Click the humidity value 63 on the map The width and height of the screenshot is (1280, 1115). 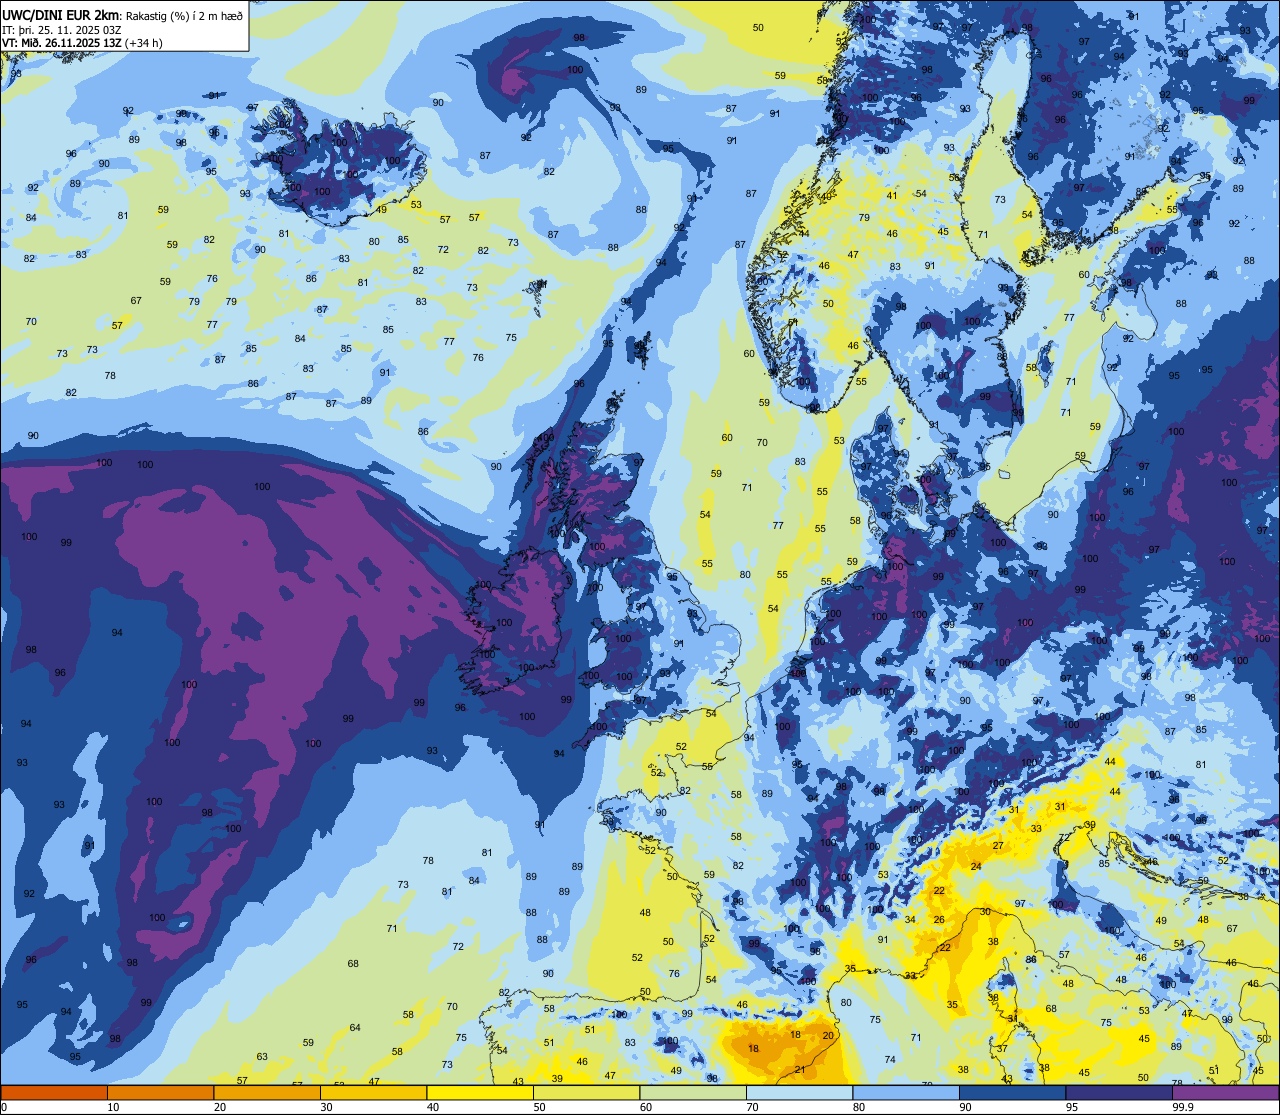[x=262, y=1057]
